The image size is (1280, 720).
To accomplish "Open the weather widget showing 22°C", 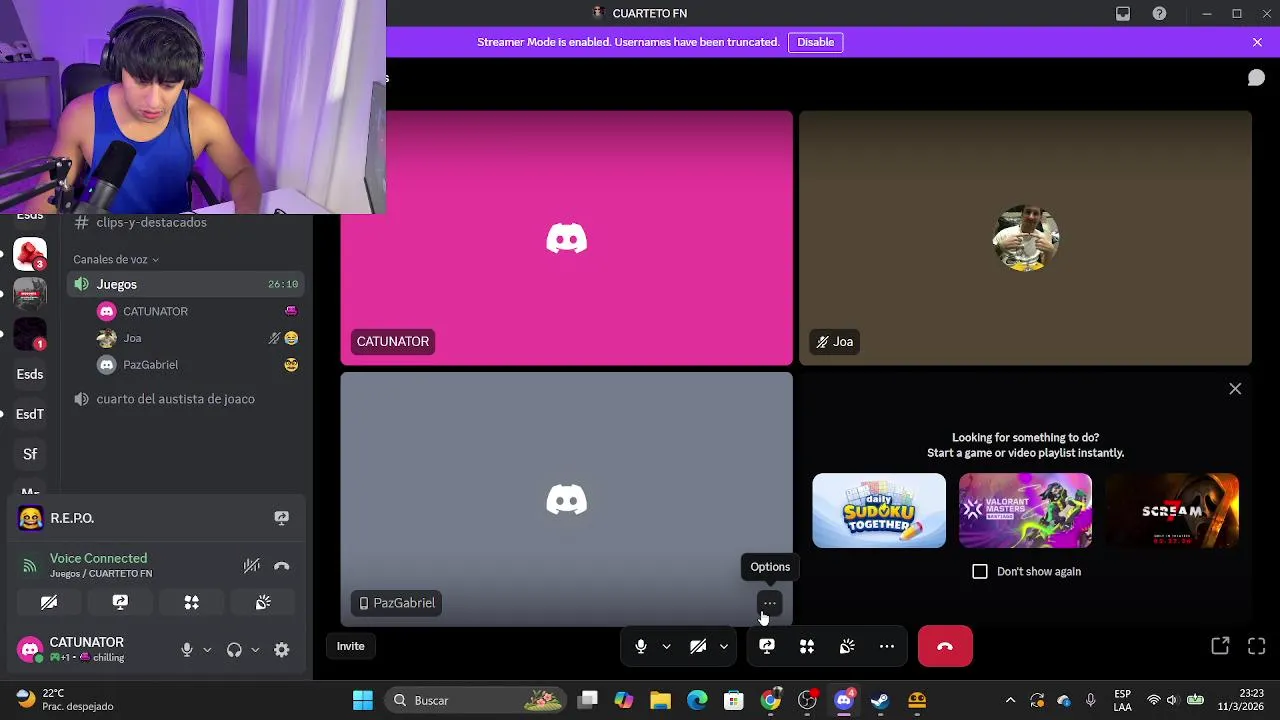I will pyautogui.click(x=65, y=700).
